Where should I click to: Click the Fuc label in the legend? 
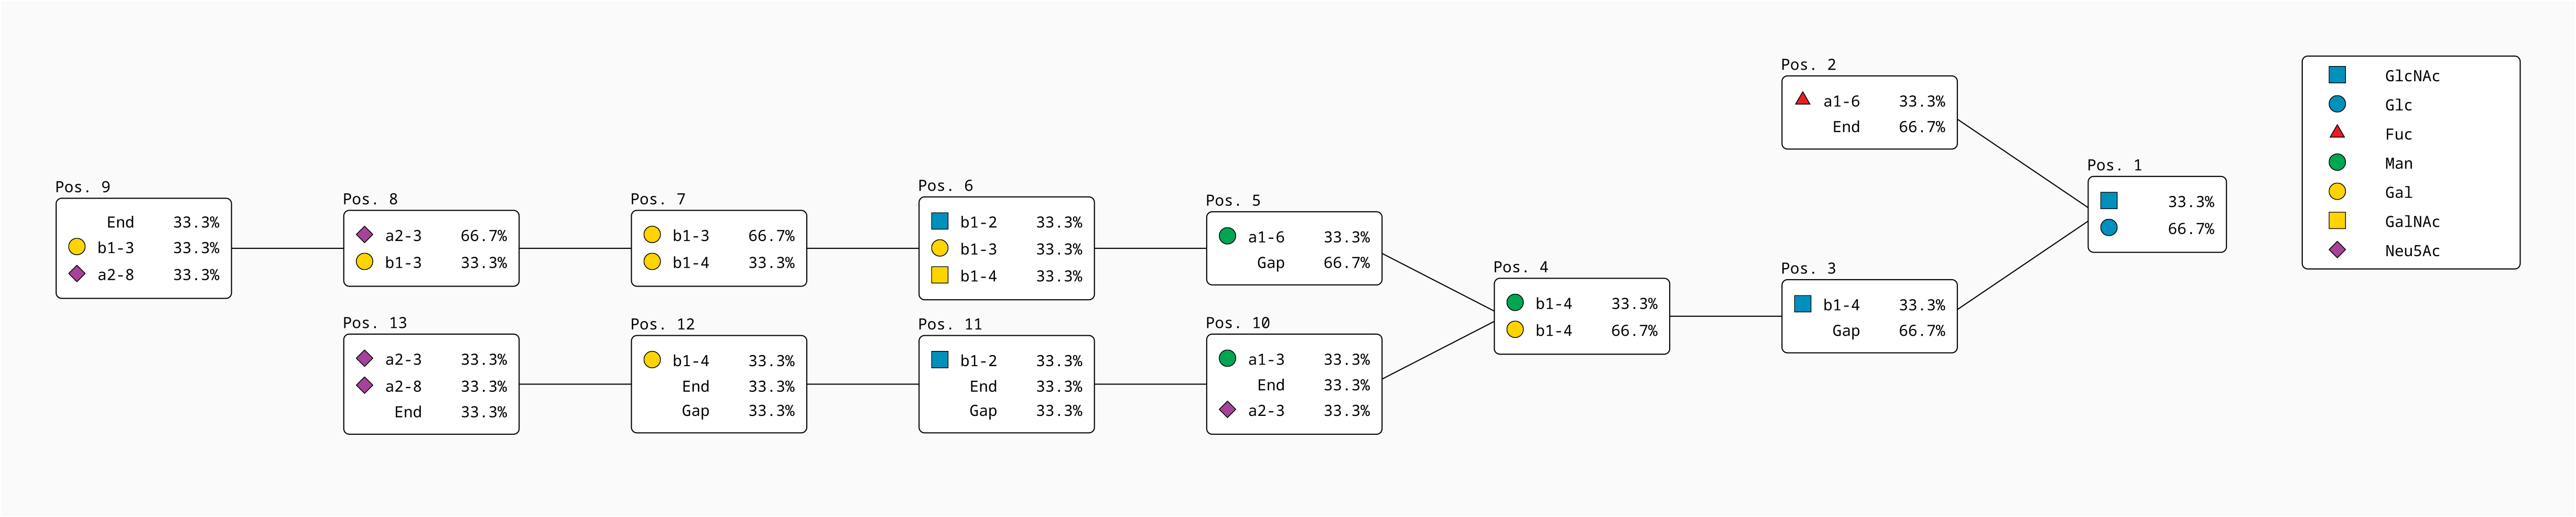2398,134
